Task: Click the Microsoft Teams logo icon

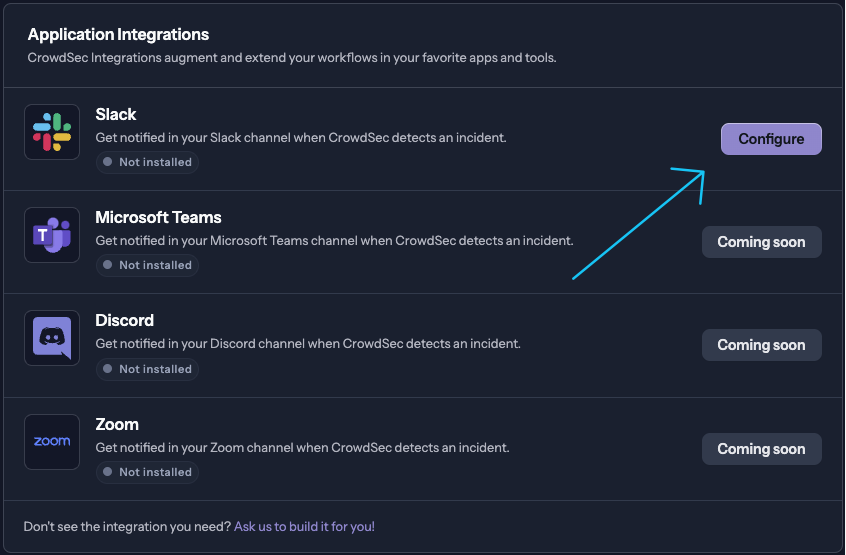Action: point(52,235)
